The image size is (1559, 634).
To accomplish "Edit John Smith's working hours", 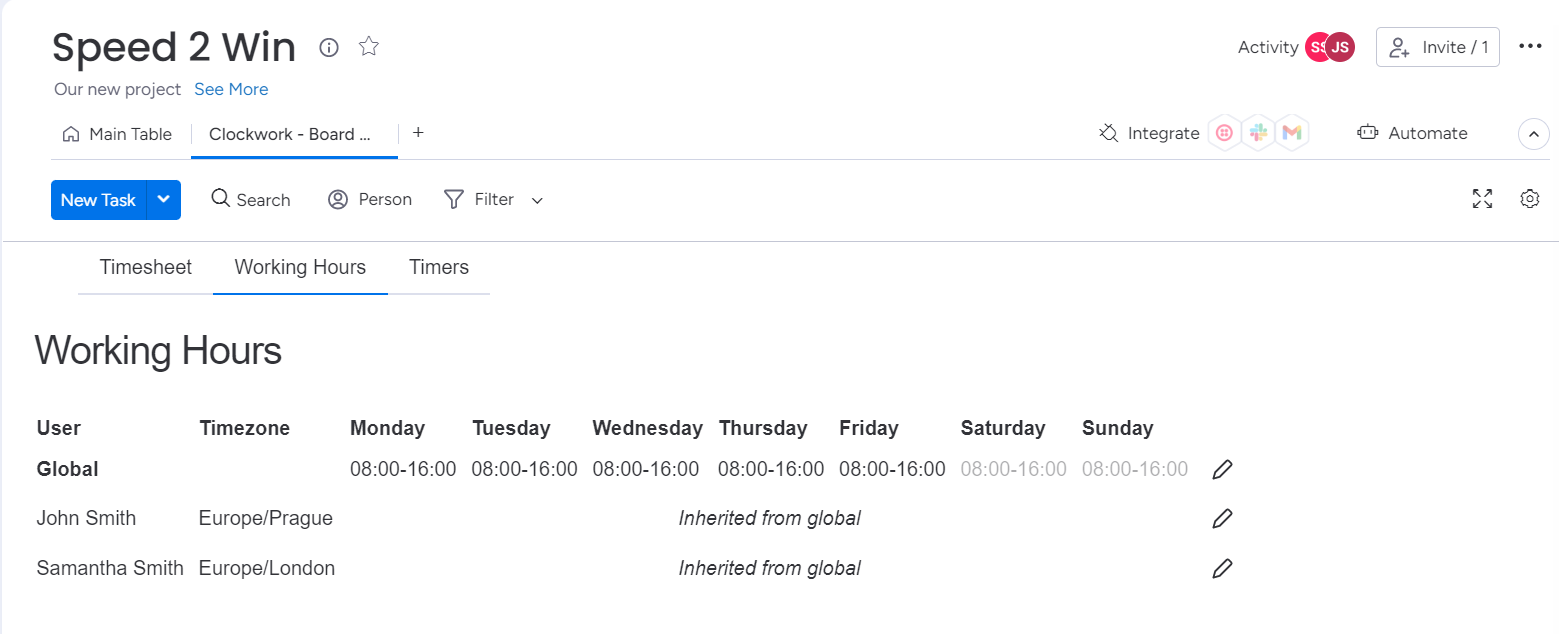I will click(x=1221, y=518).
